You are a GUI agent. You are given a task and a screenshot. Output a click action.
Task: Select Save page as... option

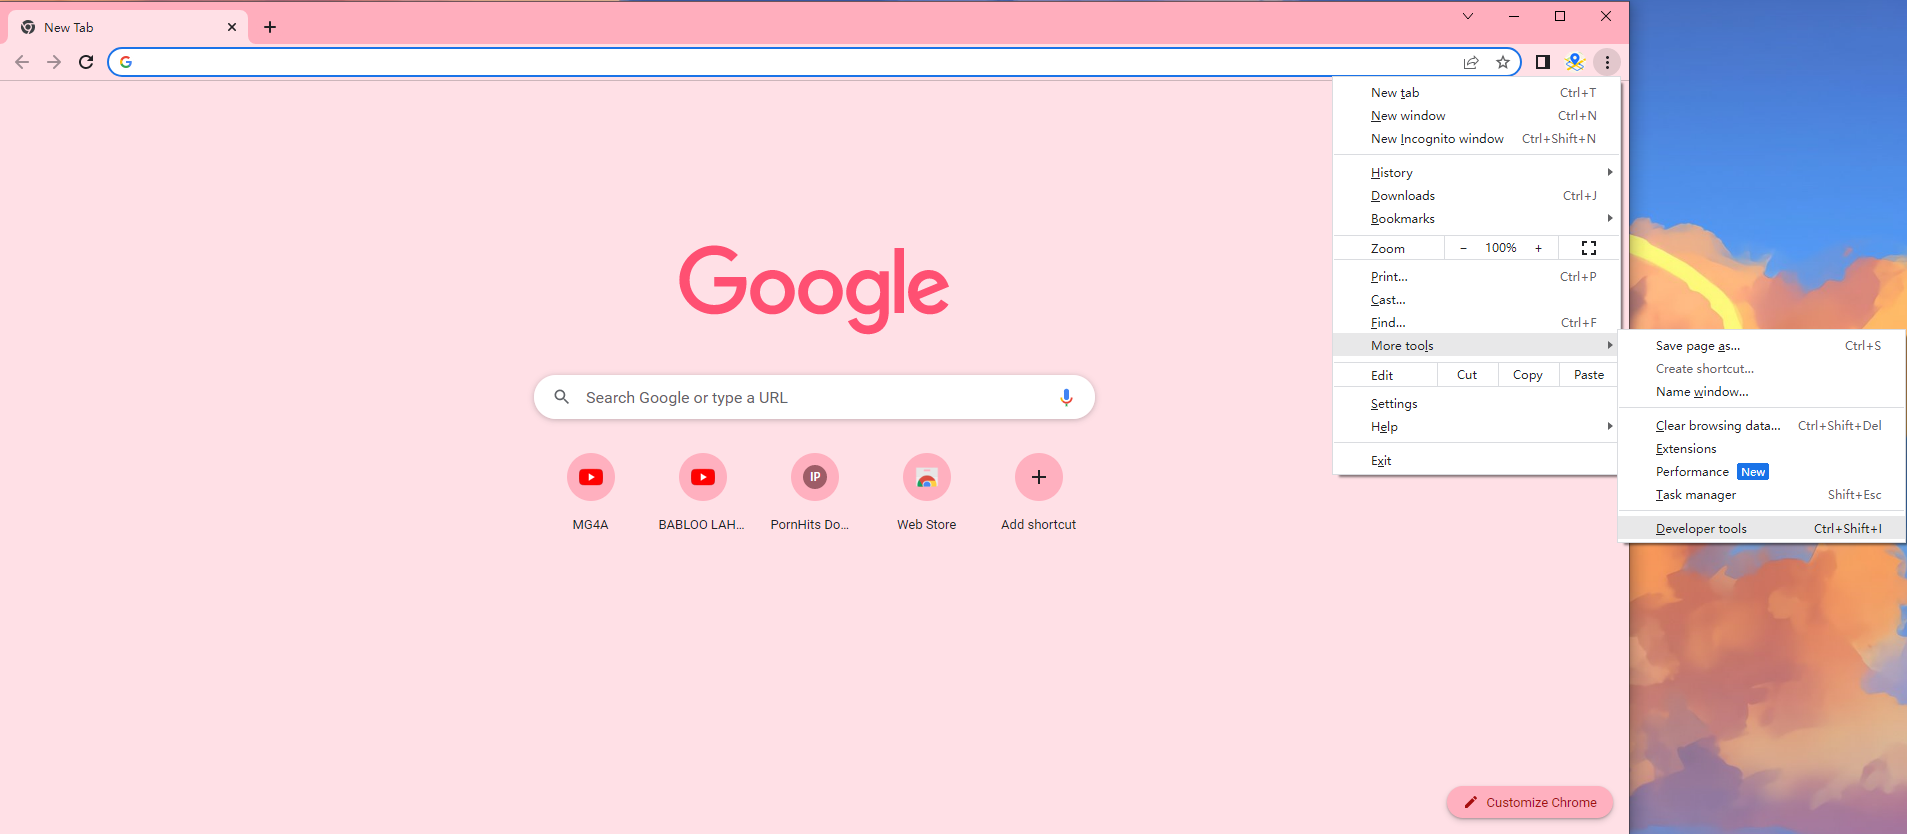[x=1762, y=346]
